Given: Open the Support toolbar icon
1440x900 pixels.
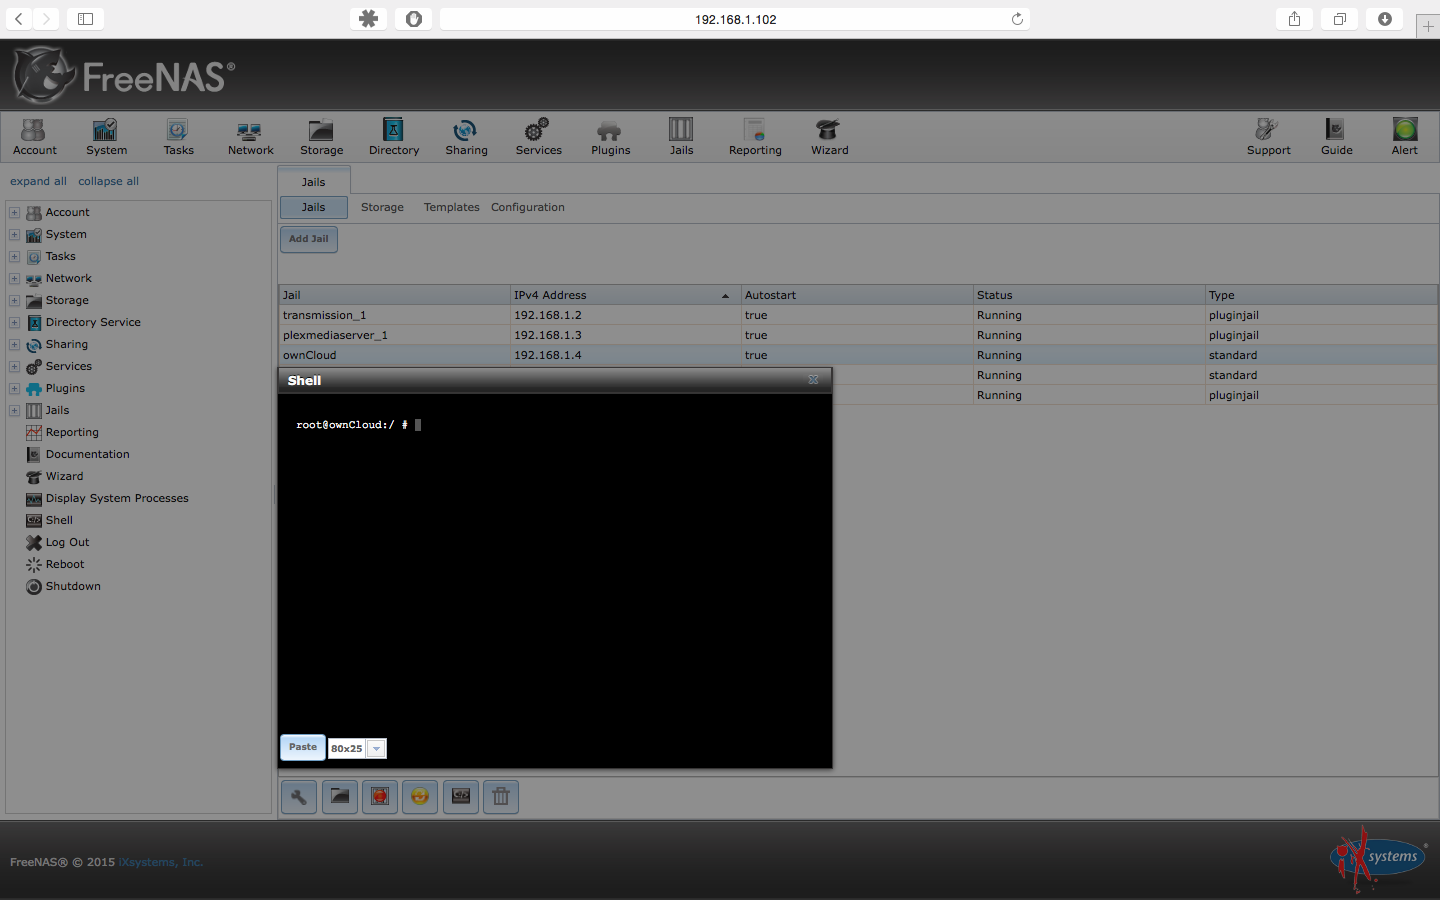Looking at the screenshot, I should click(x=1268, y=137).
